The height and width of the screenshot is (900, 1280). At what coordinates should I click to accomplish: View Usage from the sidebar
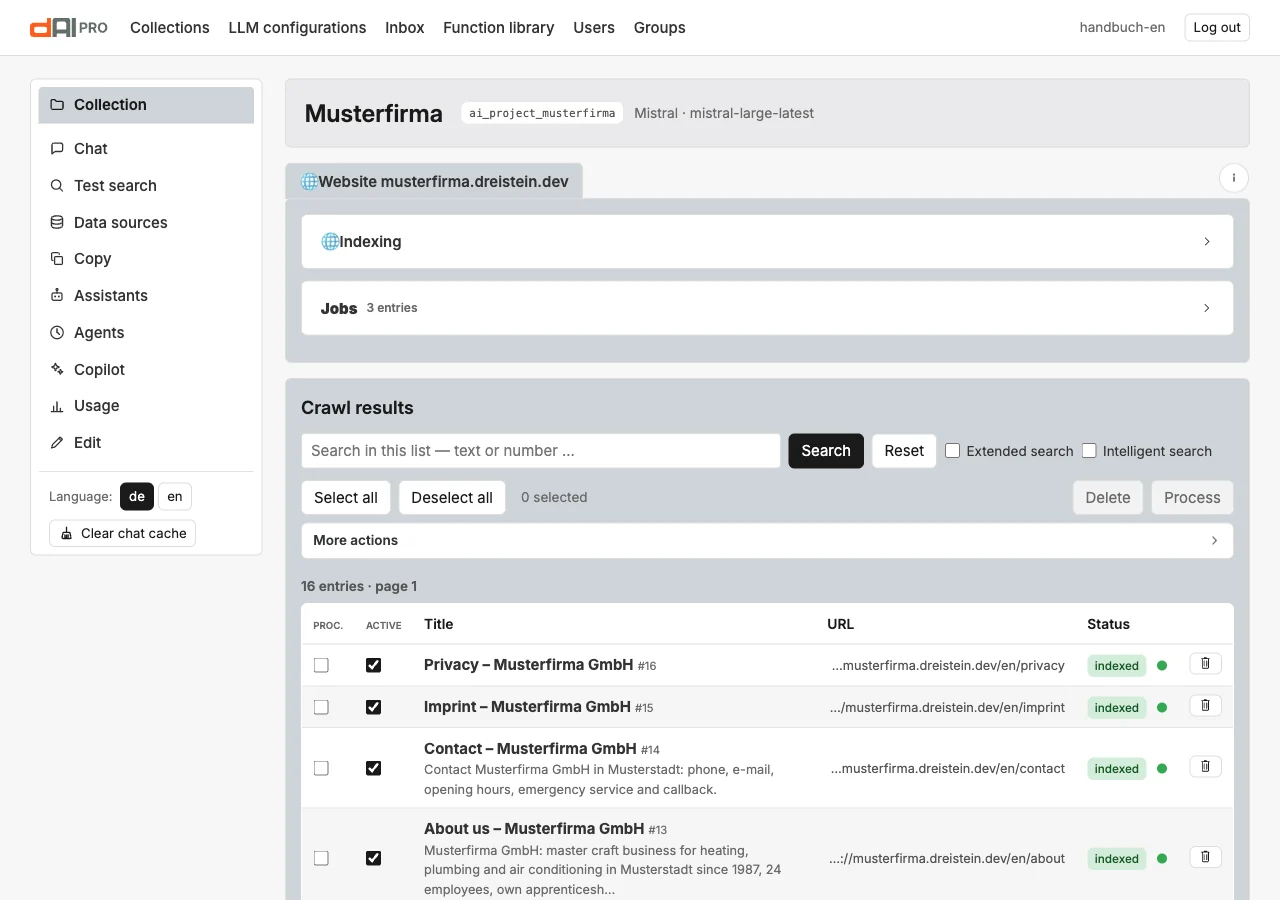click(x=146, y=406)
